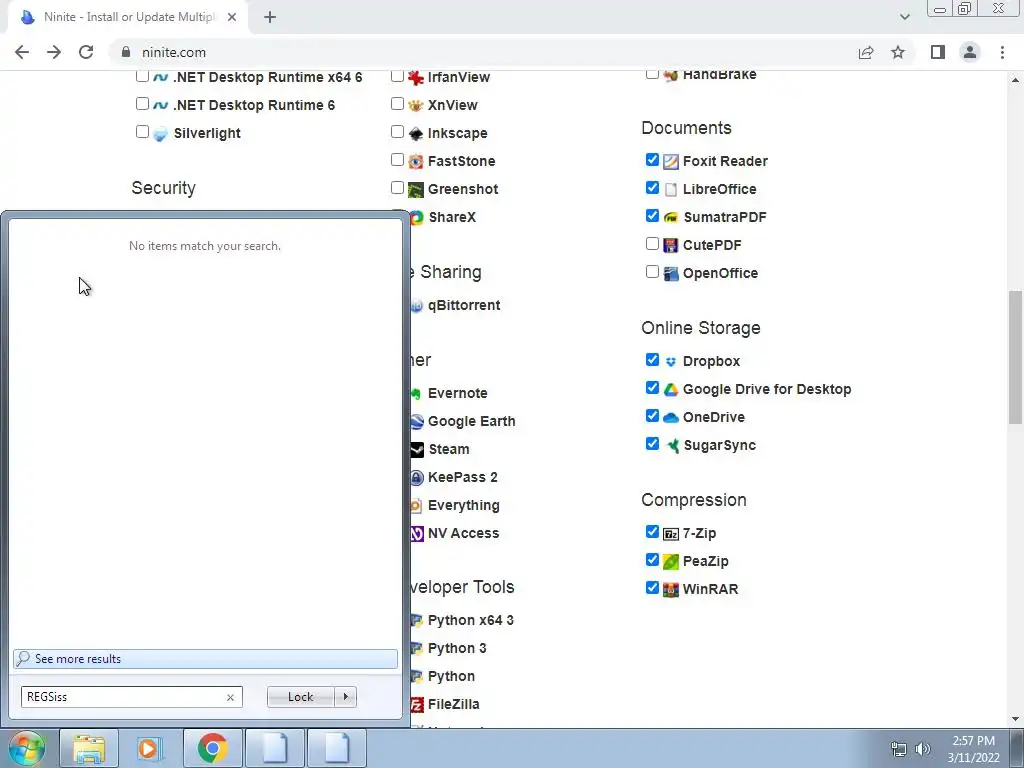Open a new browser tab

pyautogui.click(x=270, y=18)
